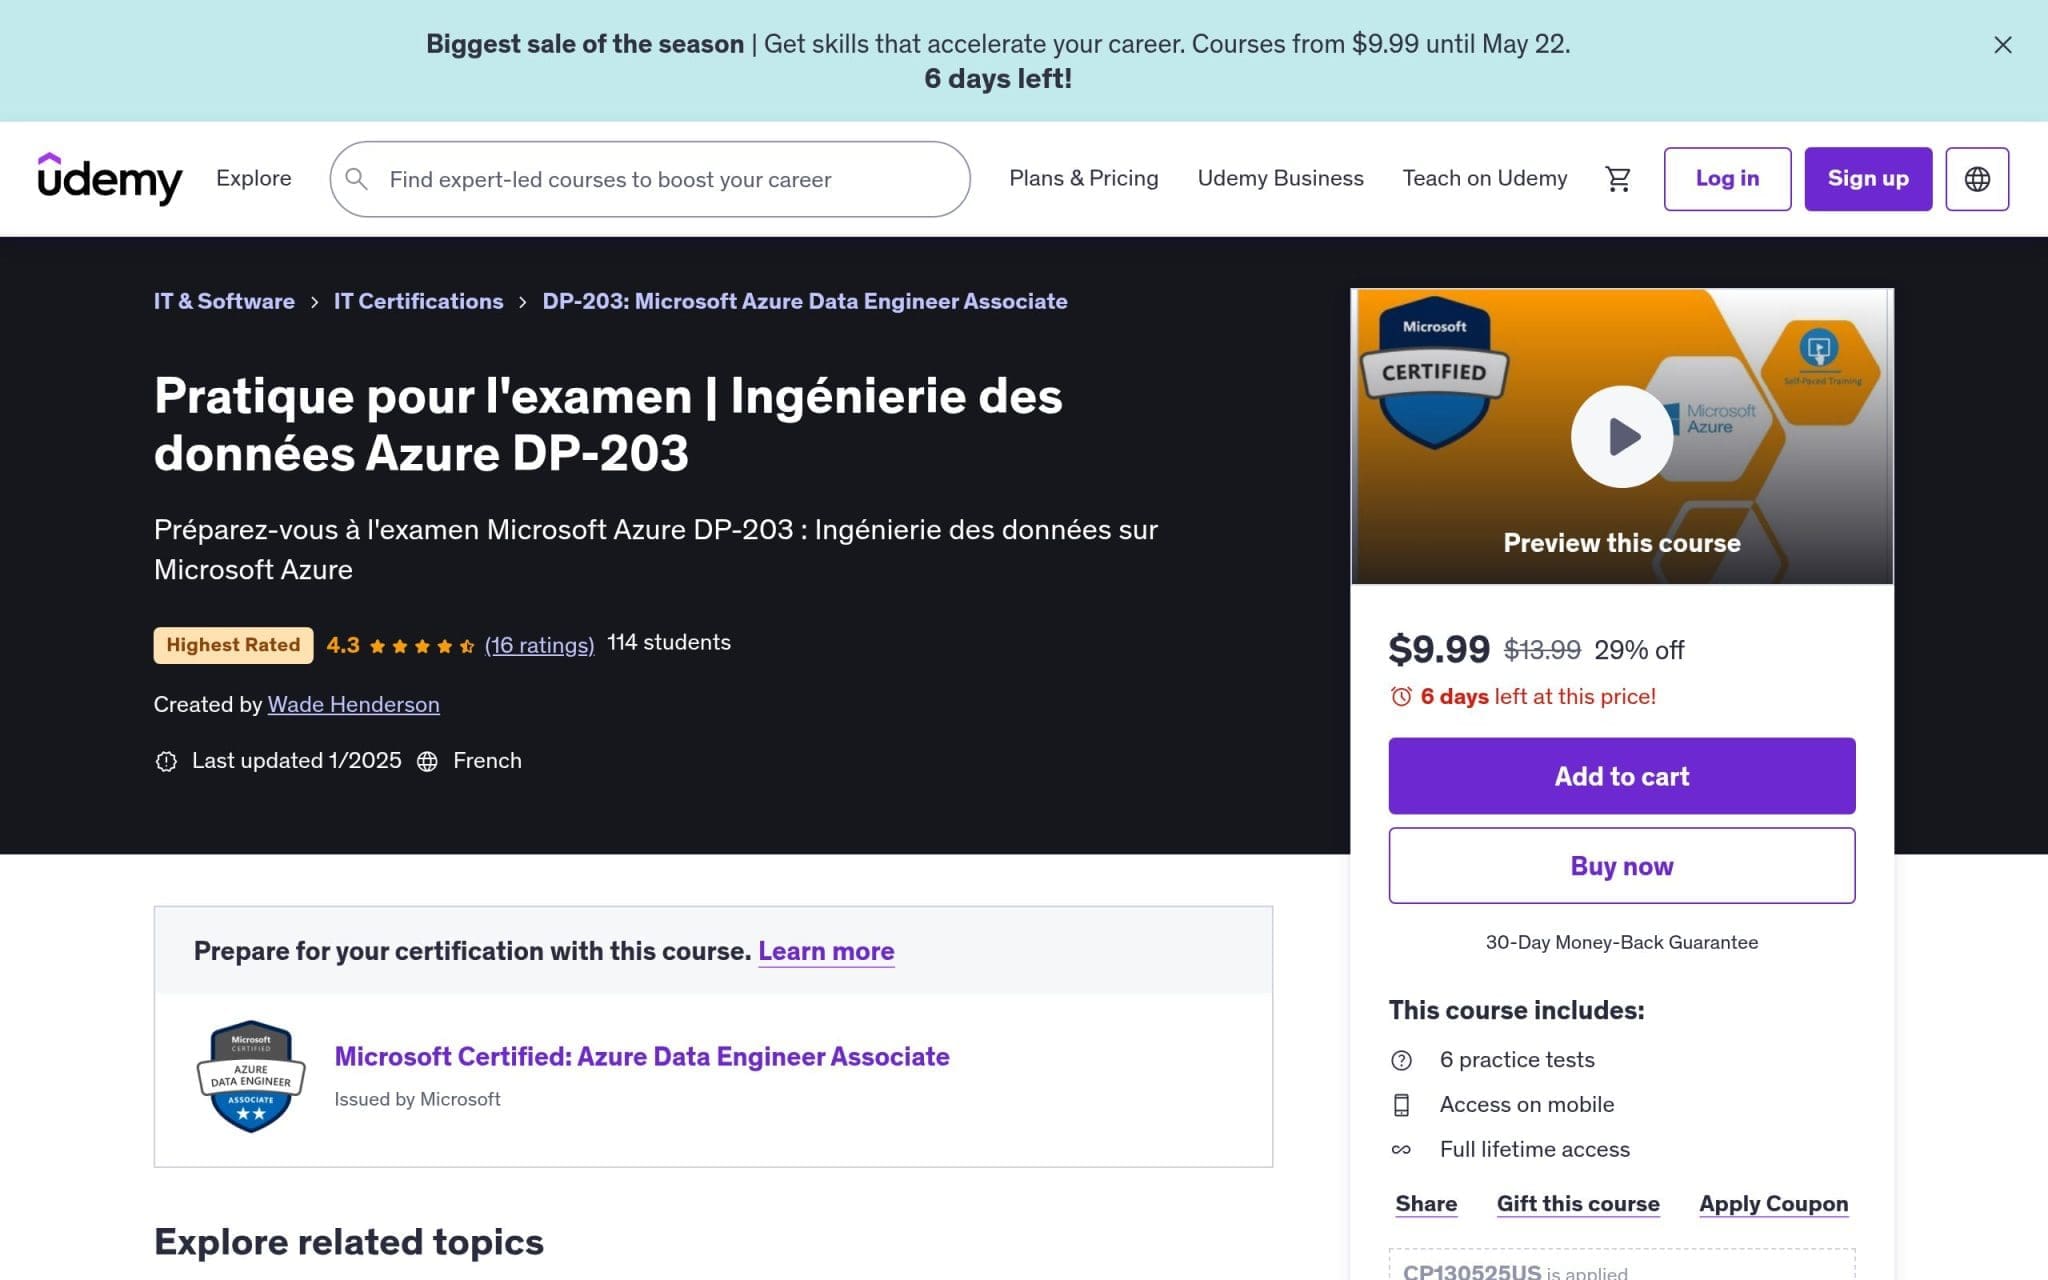Click the 'Full lifetime access' text
This screenshot has height=1280, width=2048.
click(1534, 1150)
